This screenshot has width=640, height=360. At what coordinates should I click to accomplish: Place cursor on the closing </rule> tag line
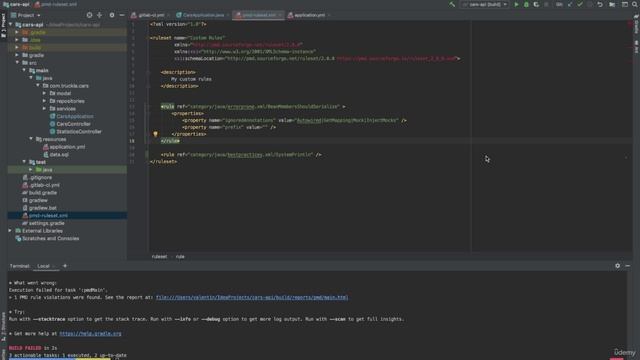[170, 141]
